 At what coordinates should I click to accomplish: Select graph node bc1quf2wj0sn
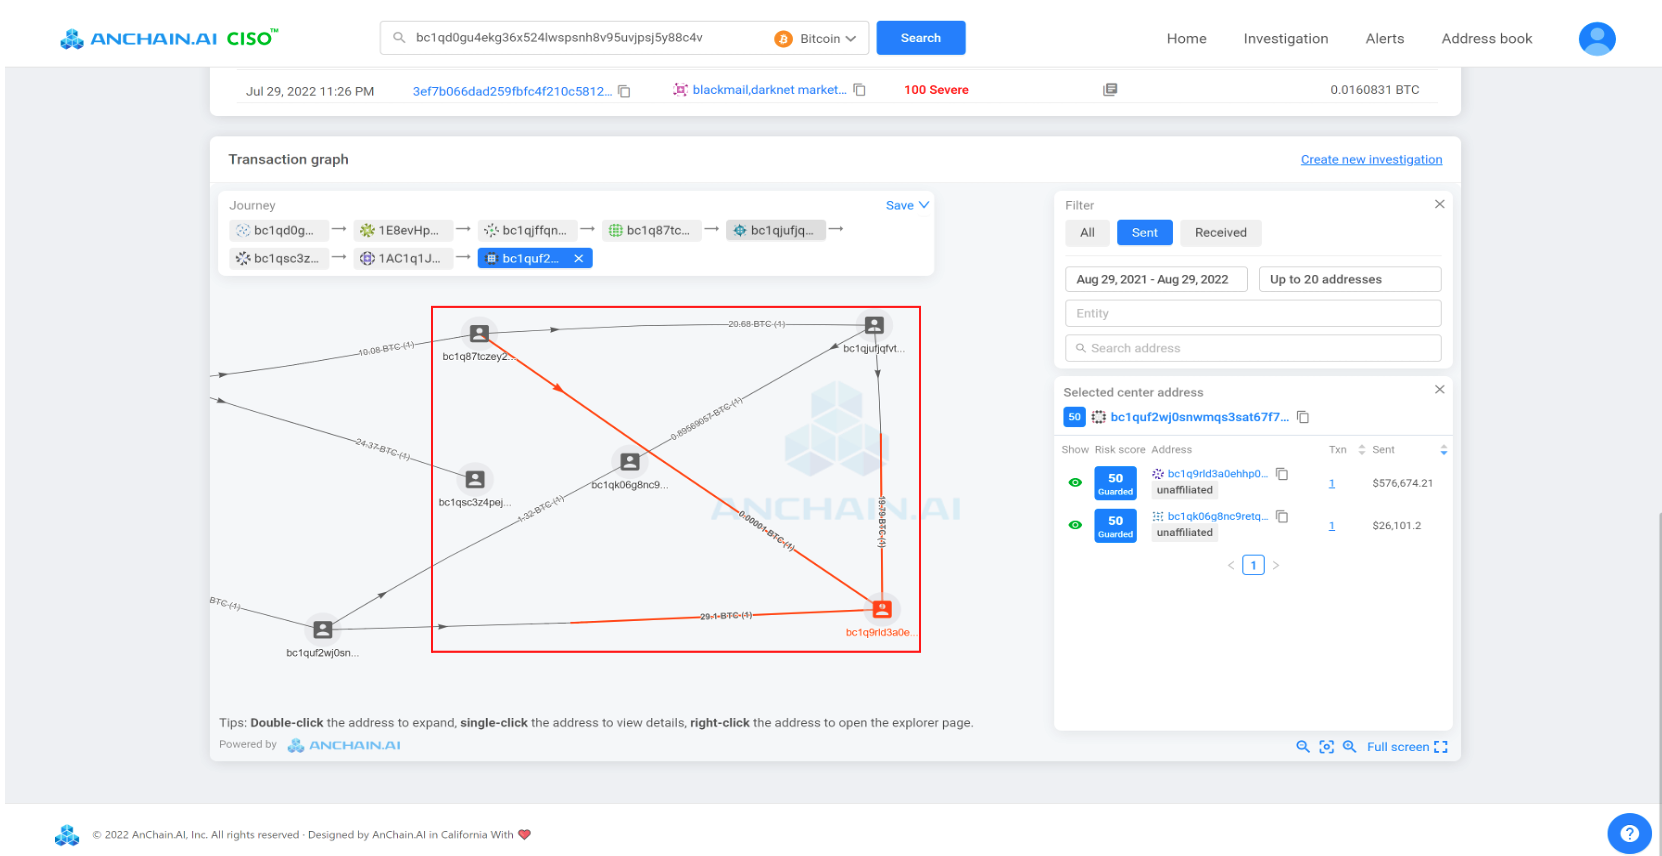tap(322, 629)
